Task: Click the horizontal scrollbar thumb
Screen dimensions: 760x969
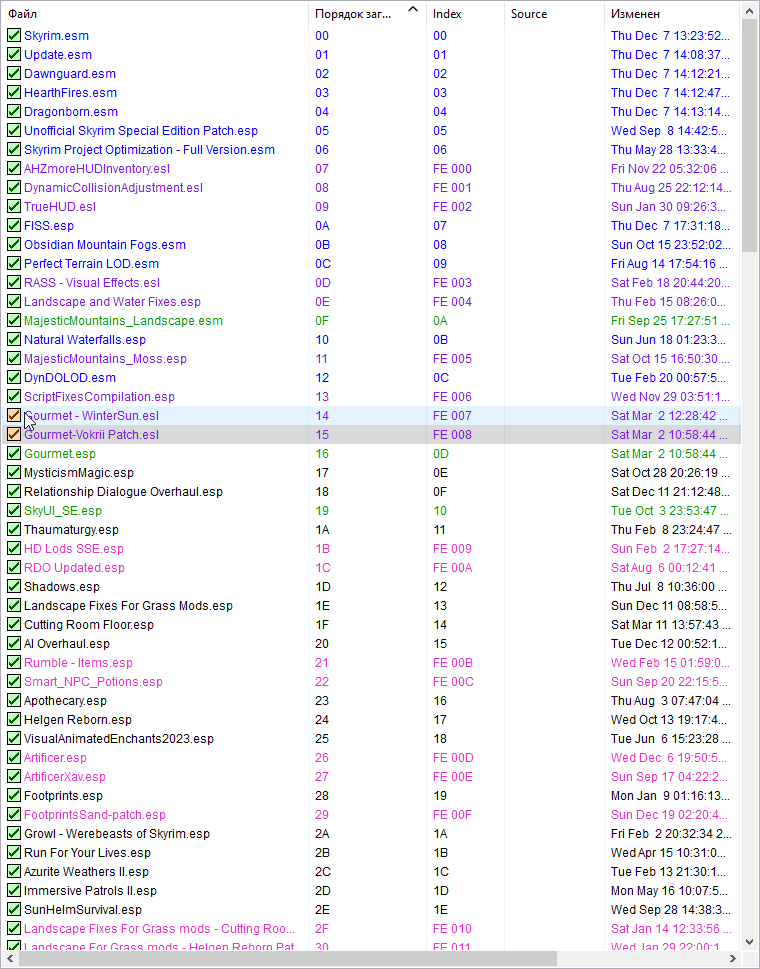Action: pos(288,959)
